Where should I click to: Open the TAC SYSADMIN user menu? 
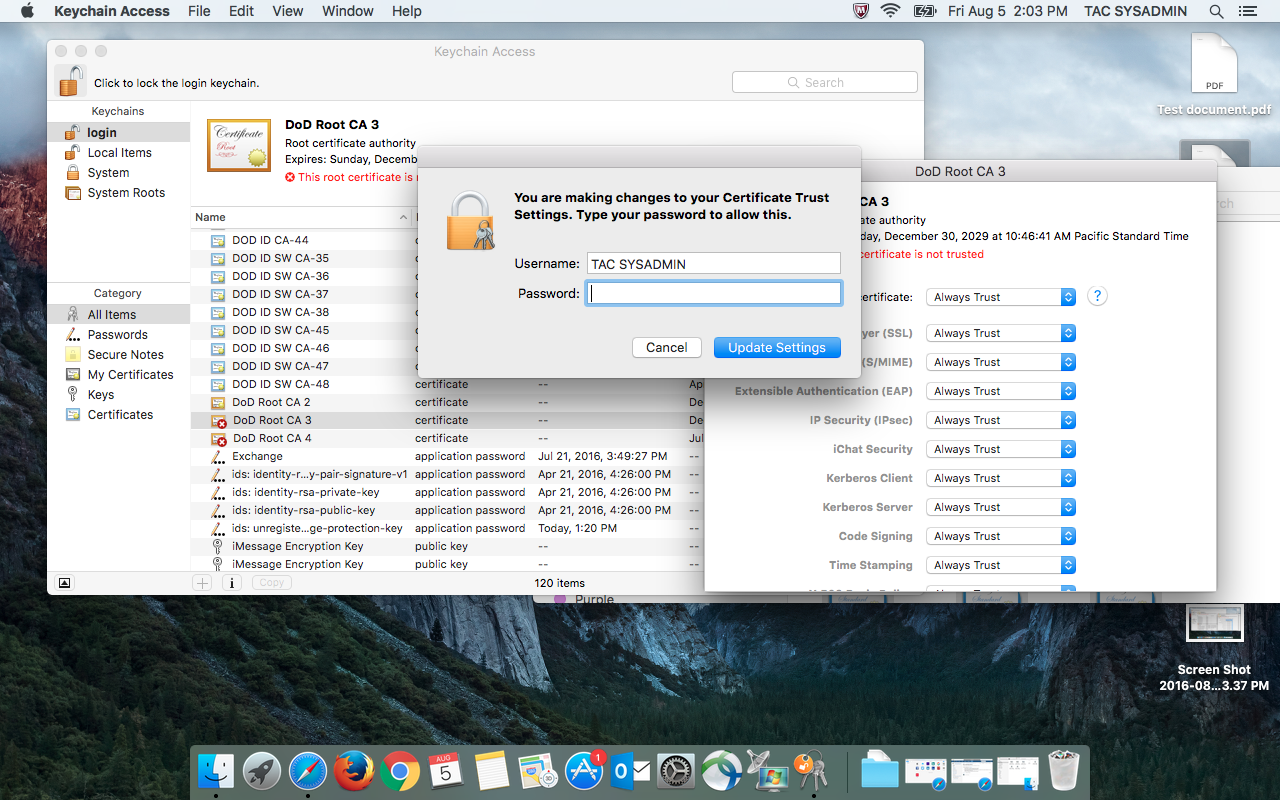(1135, 11)
